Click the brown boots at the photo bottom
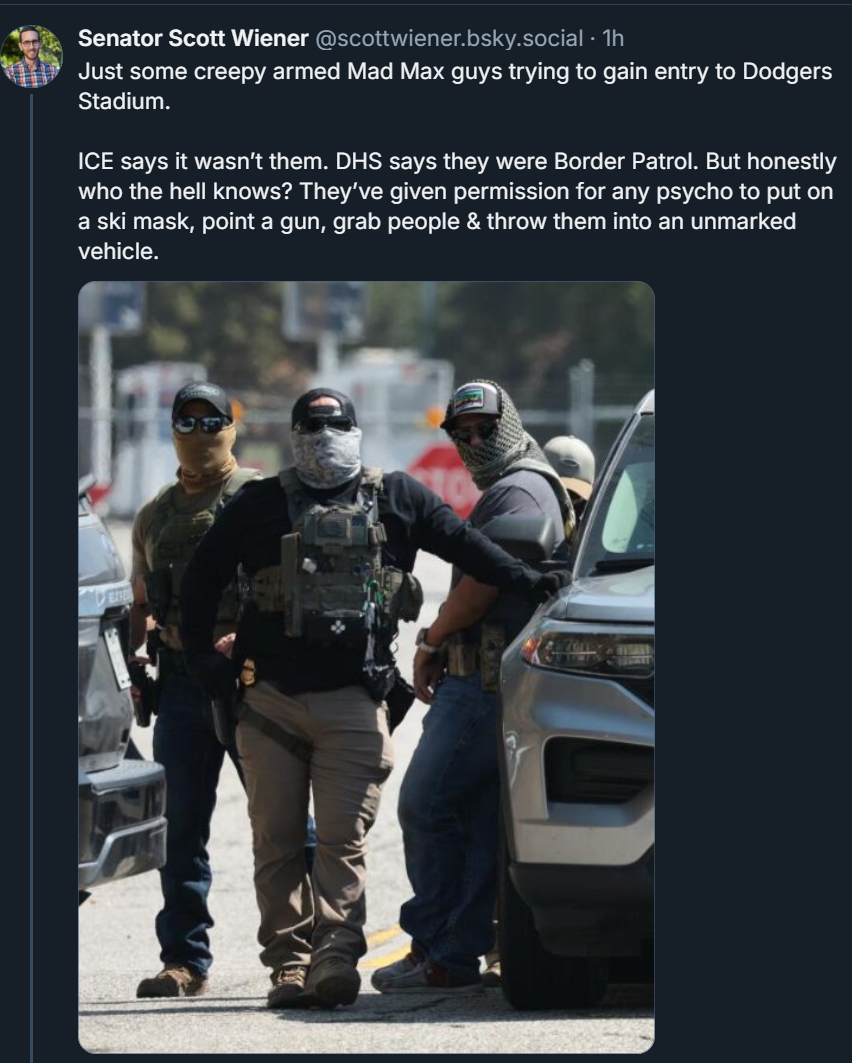852x1063 pixels. pos(315,980)
